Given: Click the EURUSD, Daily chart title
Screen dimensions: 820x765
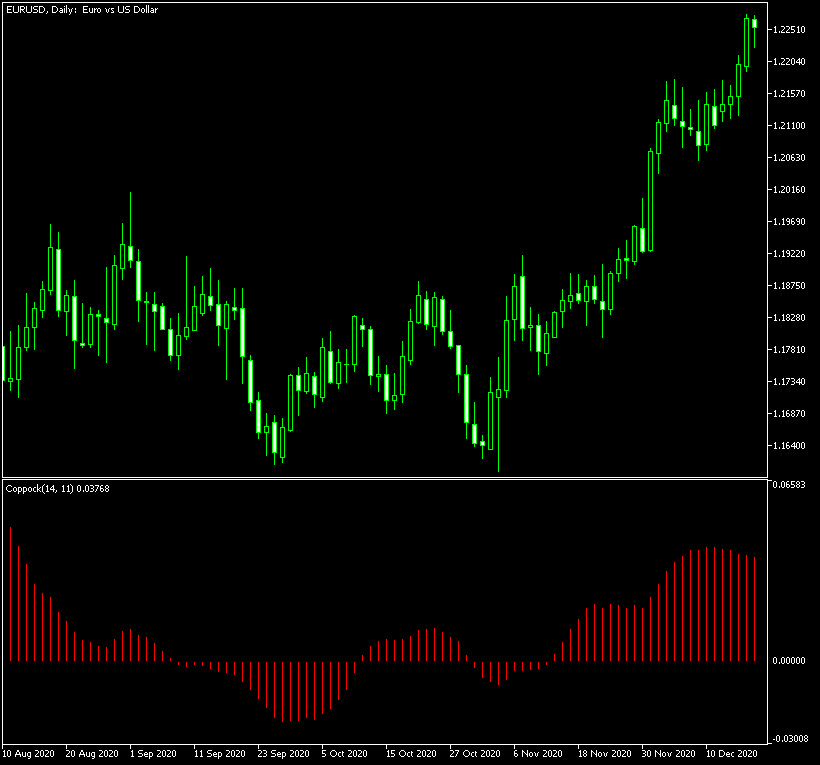Looking at the screenshot, I should (x=81, y=10).
